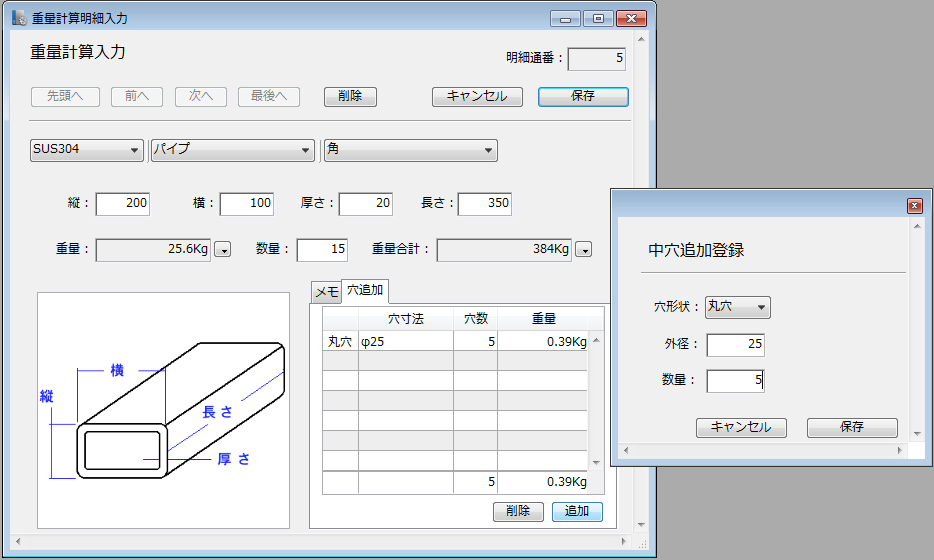Click キャンセル in the main window
Screen dimensions: 934x560
[477, 97]
